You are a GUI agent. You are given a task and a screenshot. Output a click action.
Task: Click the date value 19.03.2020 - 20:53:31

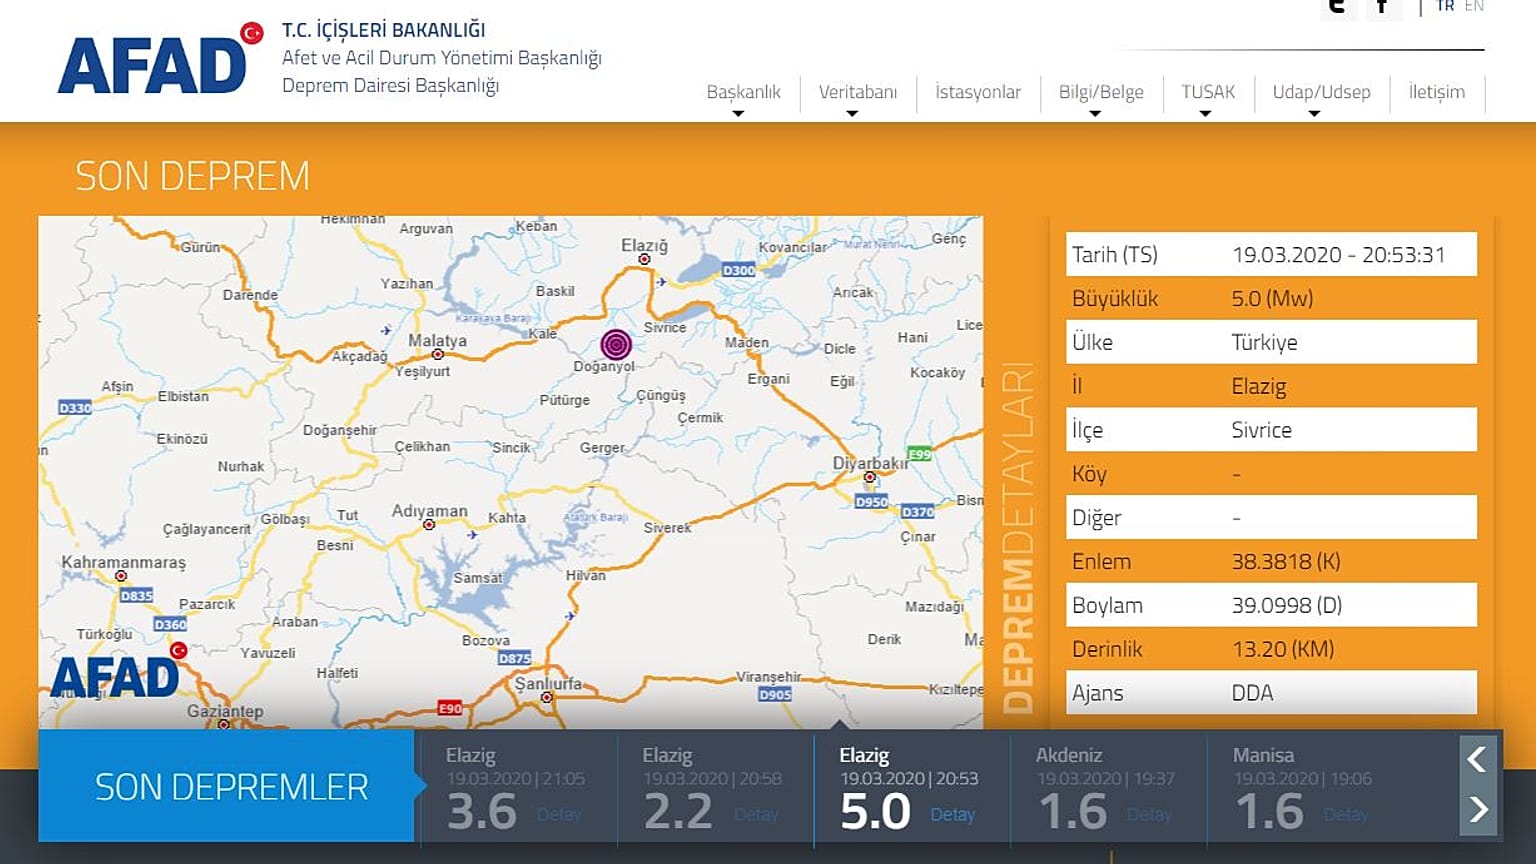click(x=1338, y=255)
